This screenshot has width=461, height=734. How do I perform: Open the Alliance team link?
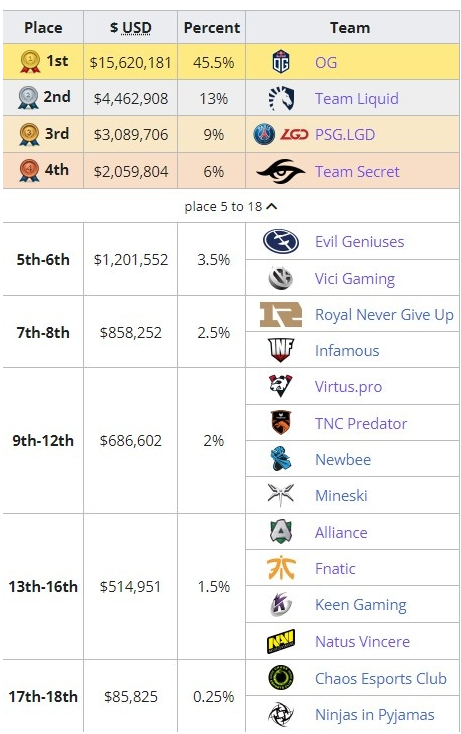tap(341, 533)
